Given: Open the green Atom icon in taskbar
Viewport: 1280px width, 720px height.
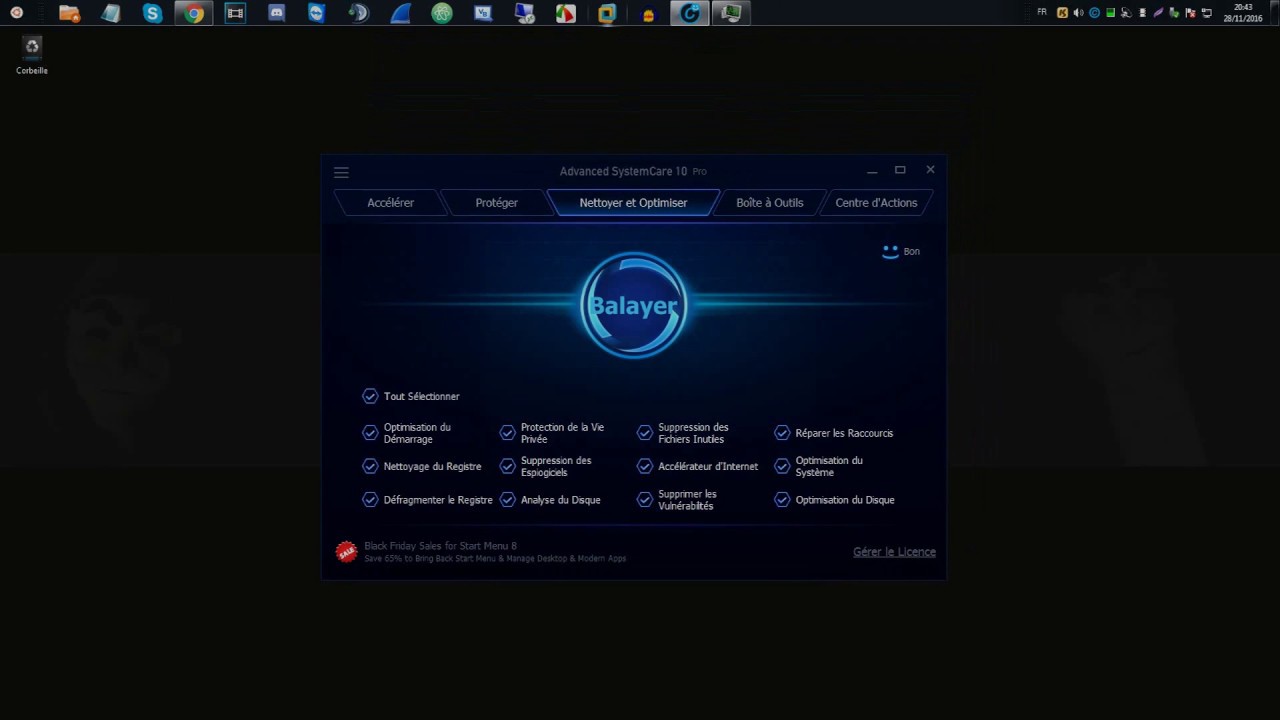Looking at the screenshot, I should click(x=442, y=13).
